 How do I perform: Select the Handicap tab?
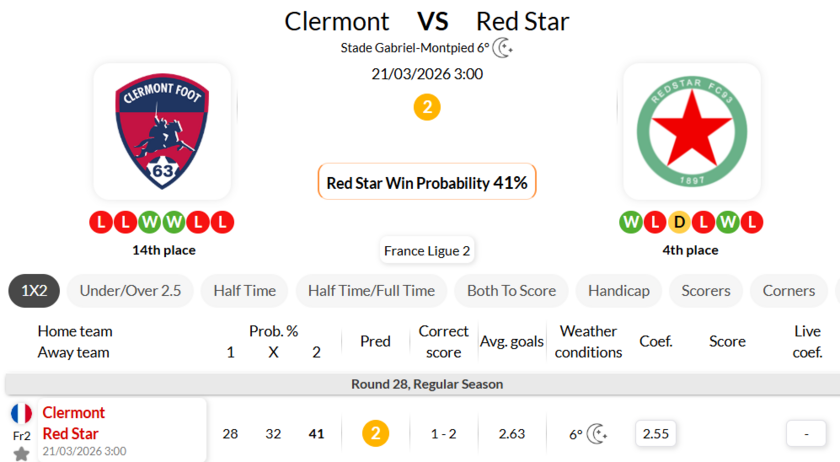[618, 290]
